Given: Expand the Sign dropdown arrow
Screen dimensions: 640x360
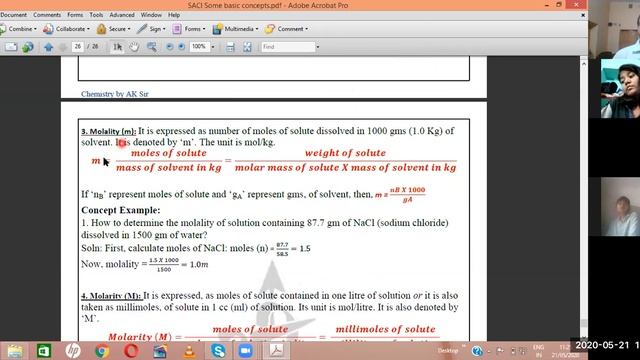Looking at the screenshot, I should point(164,29).
